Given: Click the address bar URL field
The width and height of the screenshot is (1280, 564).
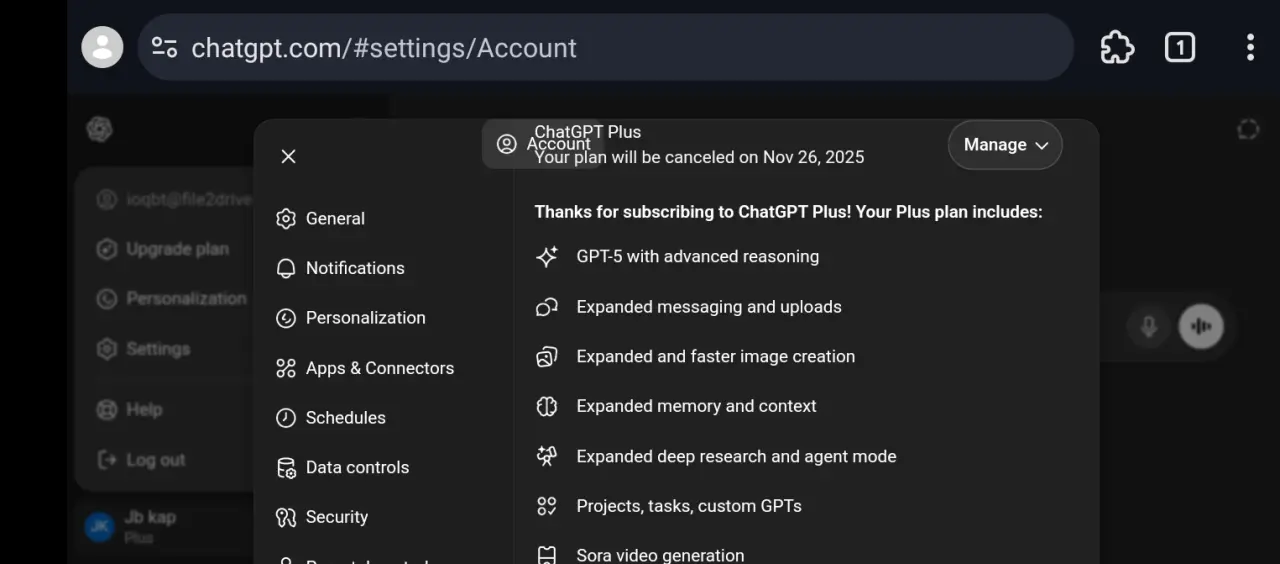Looking at the screenshot, I should (605, 47).
